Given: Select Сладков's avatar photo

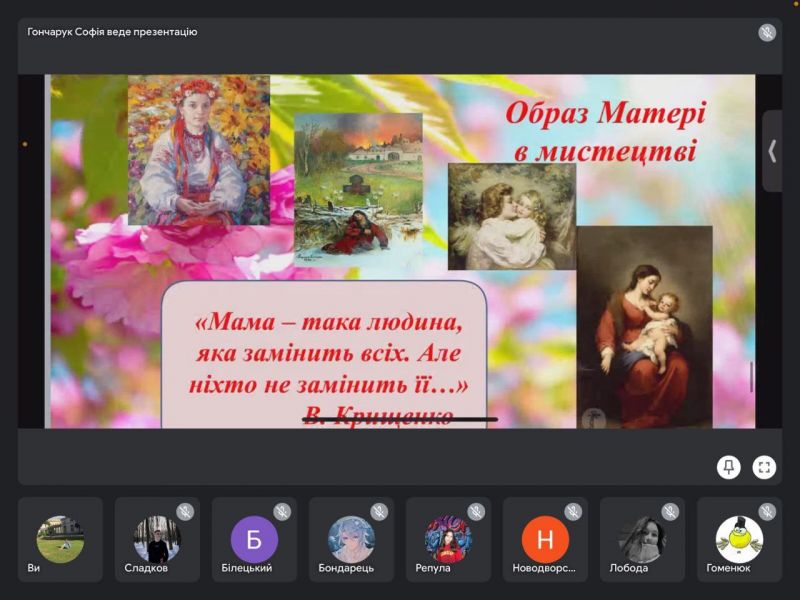Looking at the screenshot, I should [157, 539].
